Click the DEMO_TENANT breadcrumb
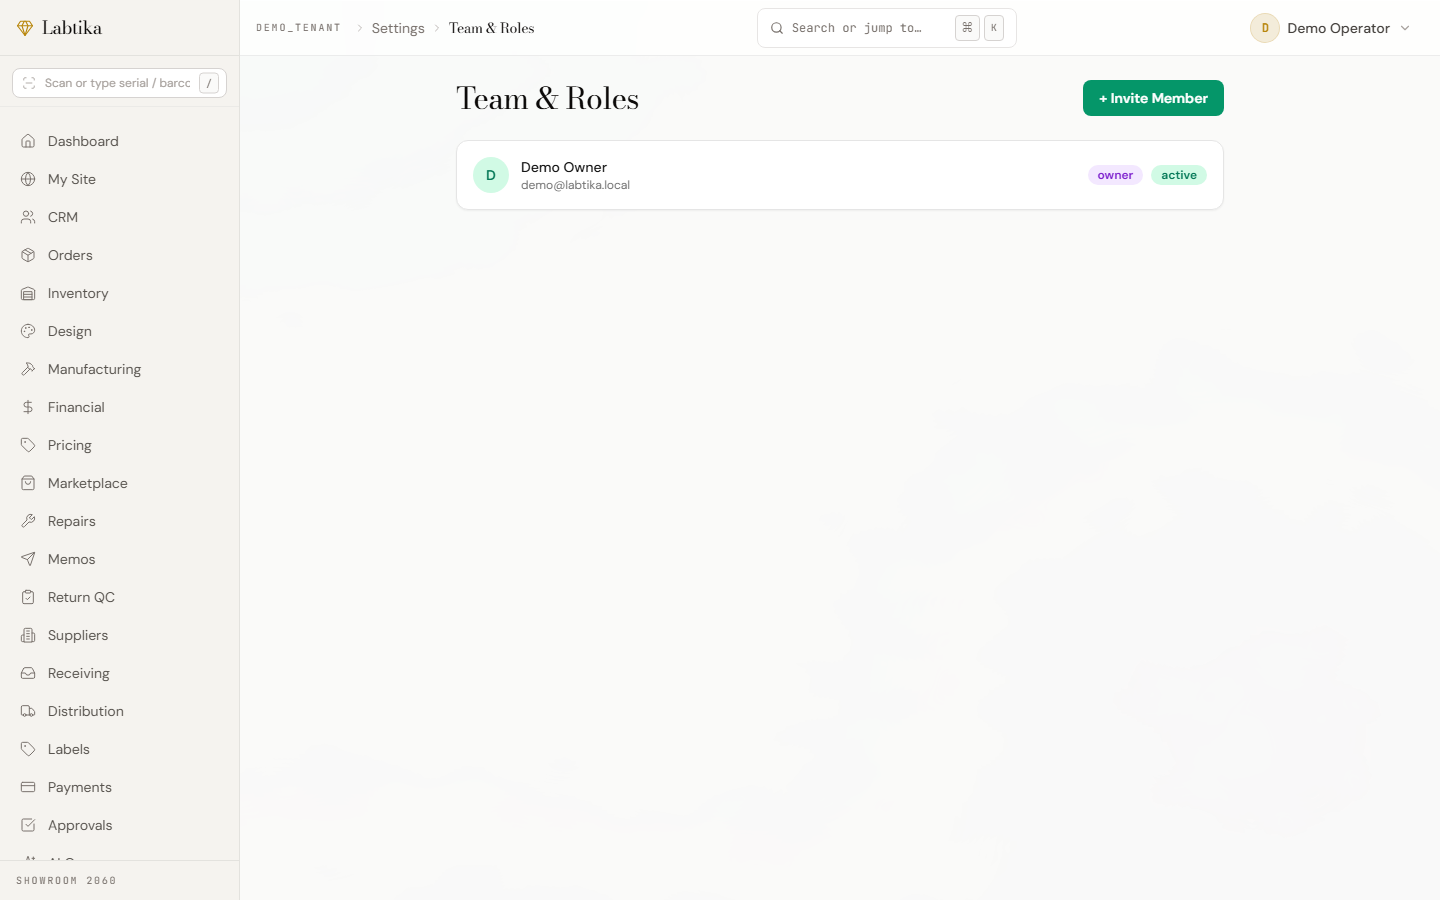Screen dimensions: 1440x900 tap(298, 28)
